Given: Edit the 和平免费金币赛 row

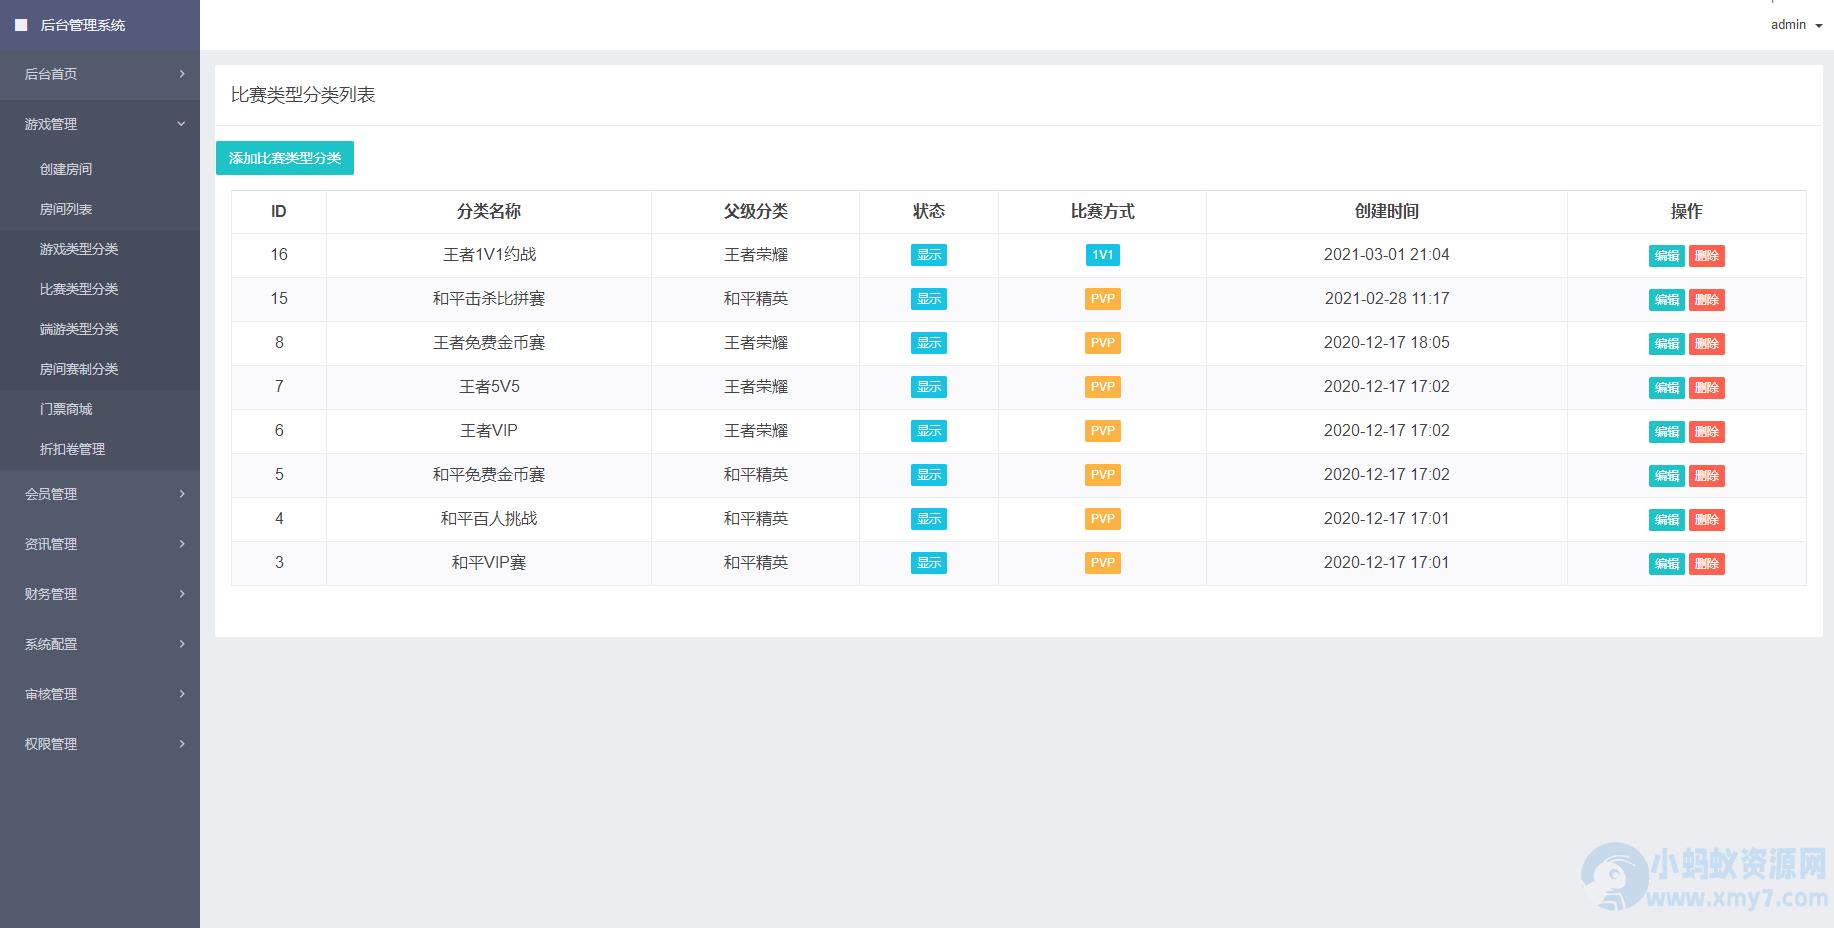Looking at the screenshot, I should [x=1667, y=476].
